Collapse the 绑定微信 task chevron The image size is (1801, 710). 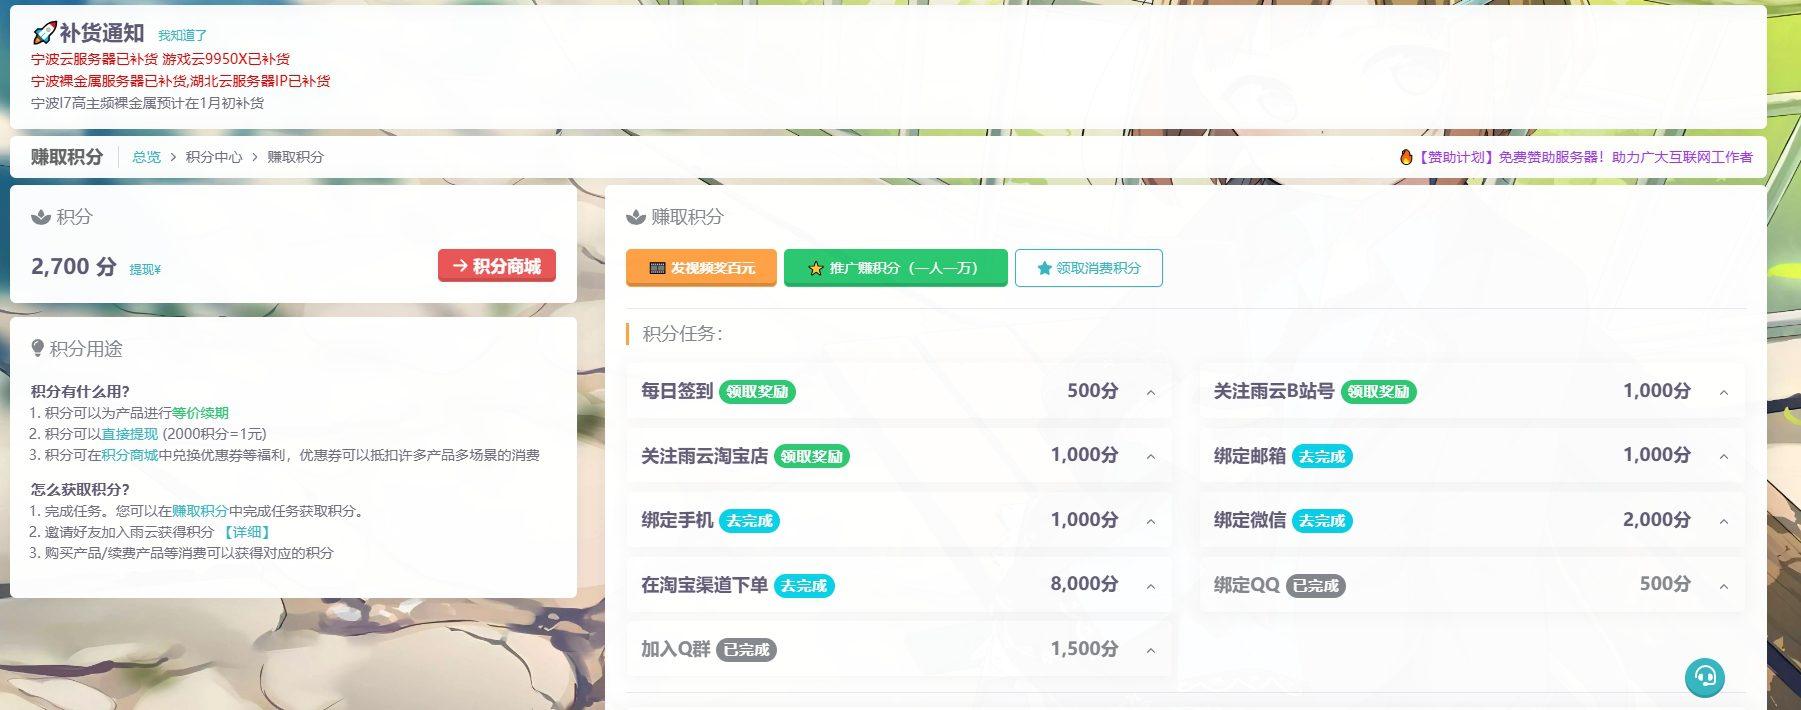pos(1724,521)
